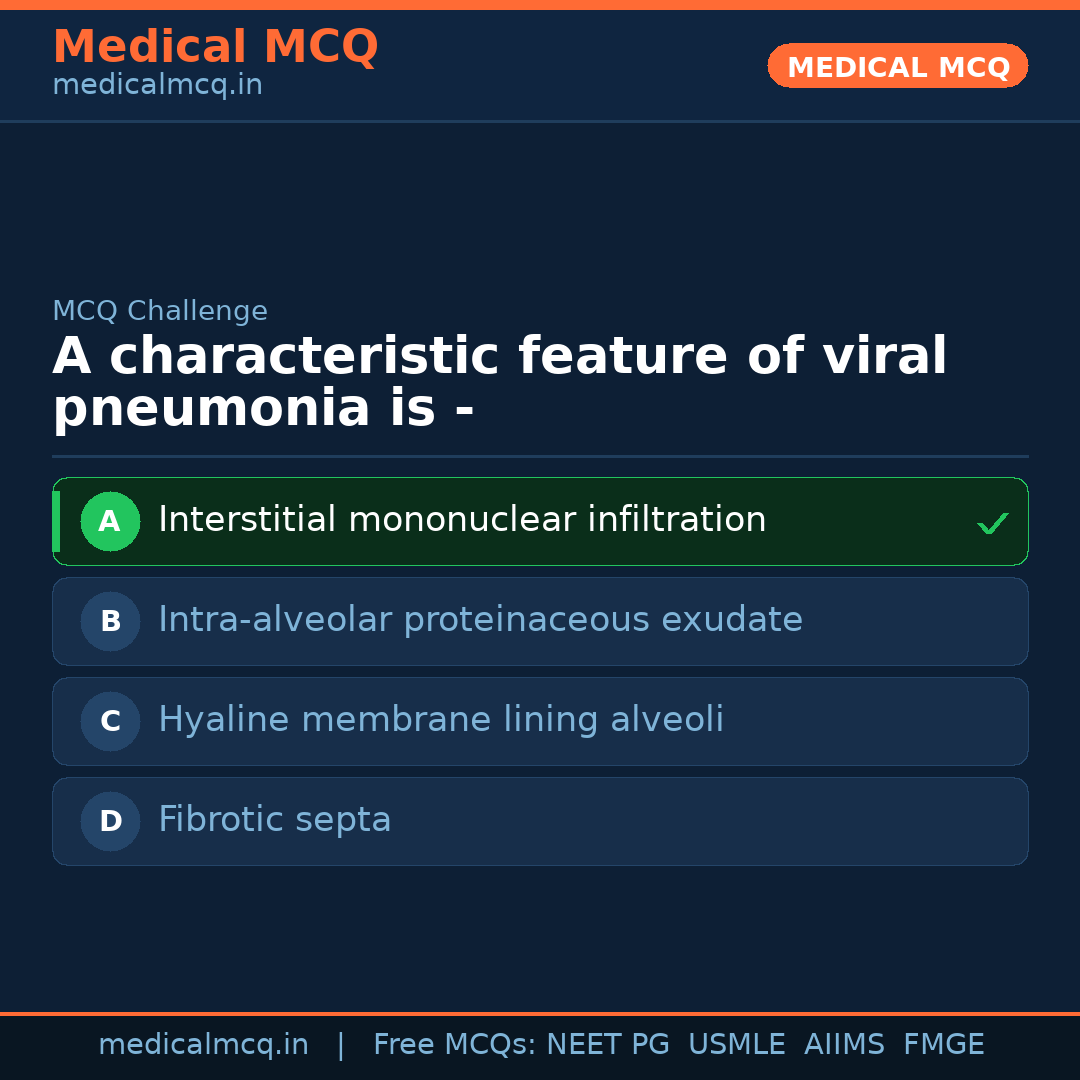Choose answer 'Intra-alveolar proteinaceous exudate'

480,620
